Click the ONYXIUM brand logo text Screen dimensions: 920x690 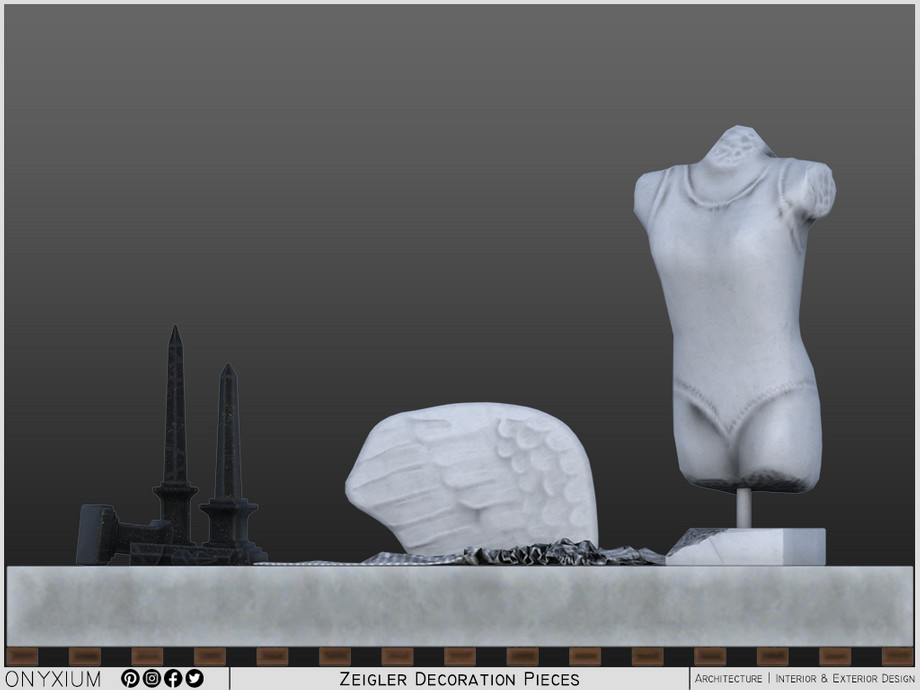tap(53, 679)
